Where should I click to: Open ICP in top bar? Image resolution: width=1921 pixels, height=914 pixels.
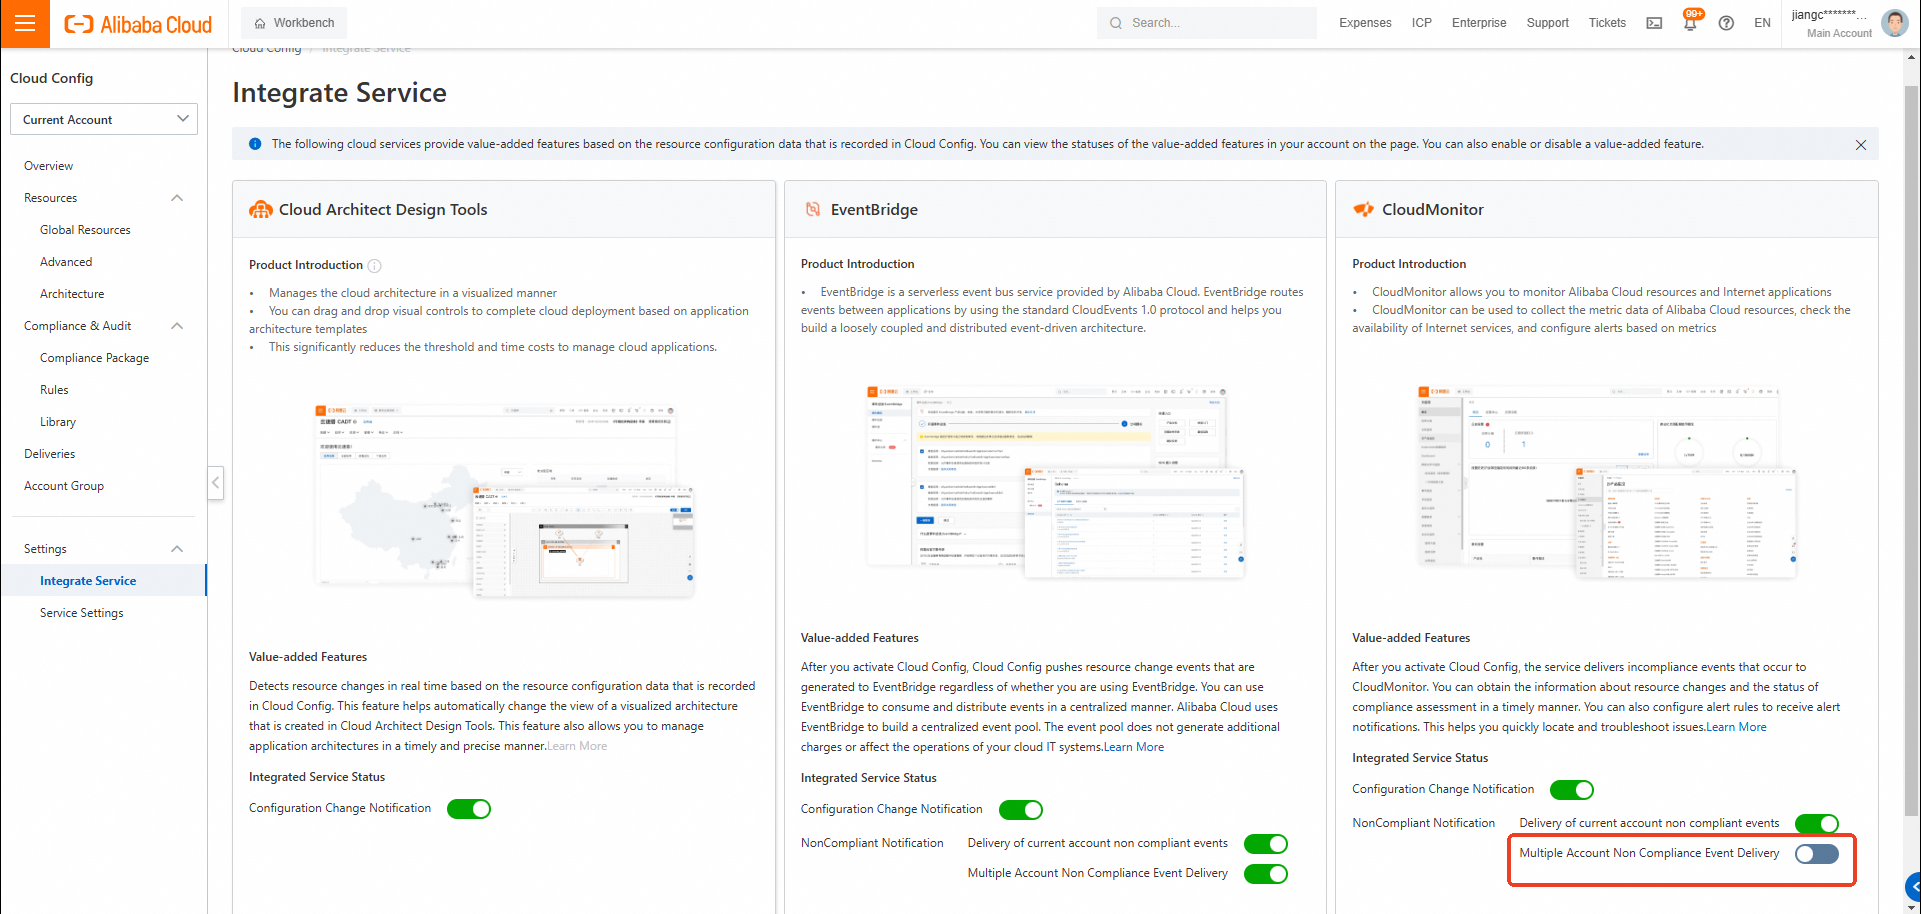[1421, 23]
